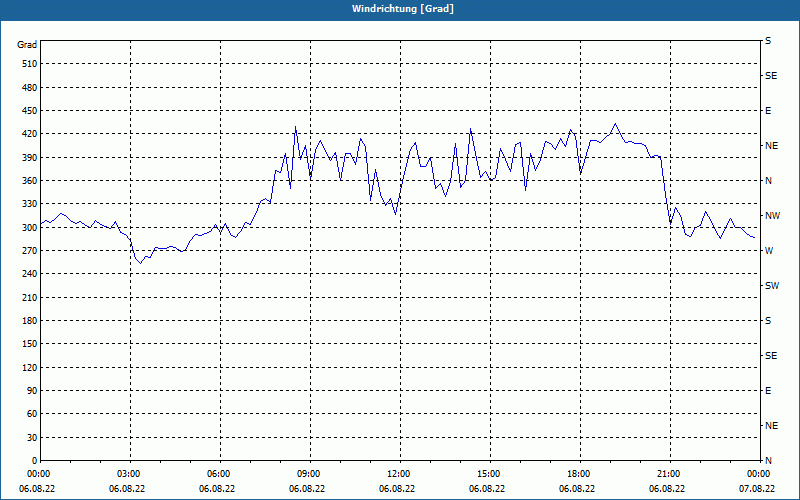Select the 07.08.22 date label
Screen dimensions: 800x500
(x=757, y=489)
